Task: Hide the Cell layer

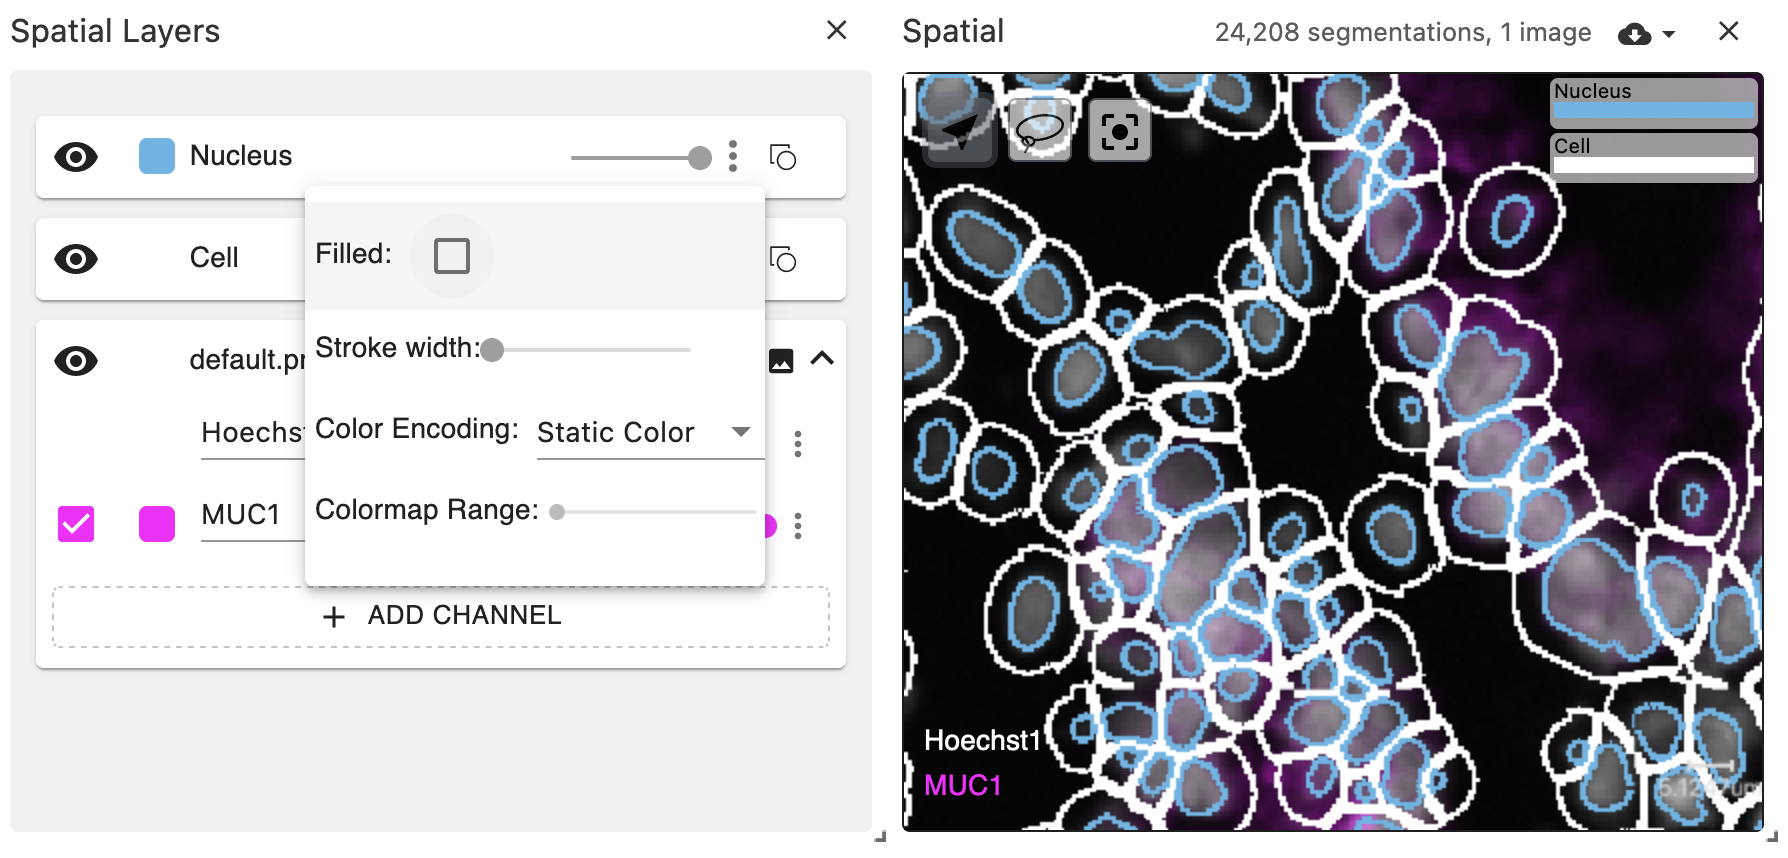Action: [x=76, y=259]
